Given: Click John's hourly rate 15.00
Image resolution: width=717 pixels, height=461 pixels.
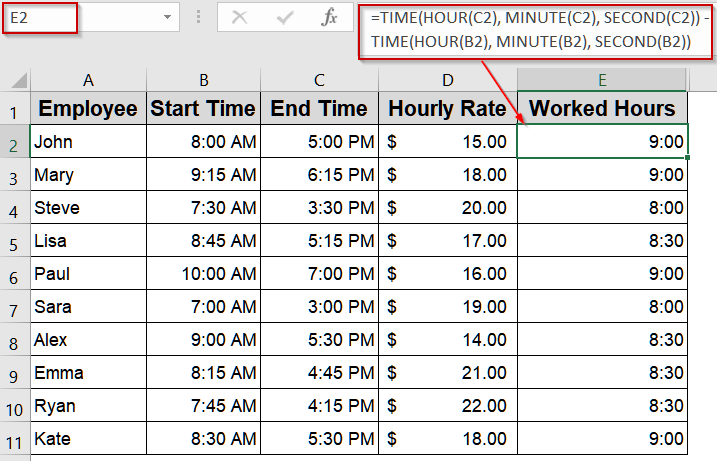Looking at the screenshot, I should pyautogui.click(x=448, y=141).
